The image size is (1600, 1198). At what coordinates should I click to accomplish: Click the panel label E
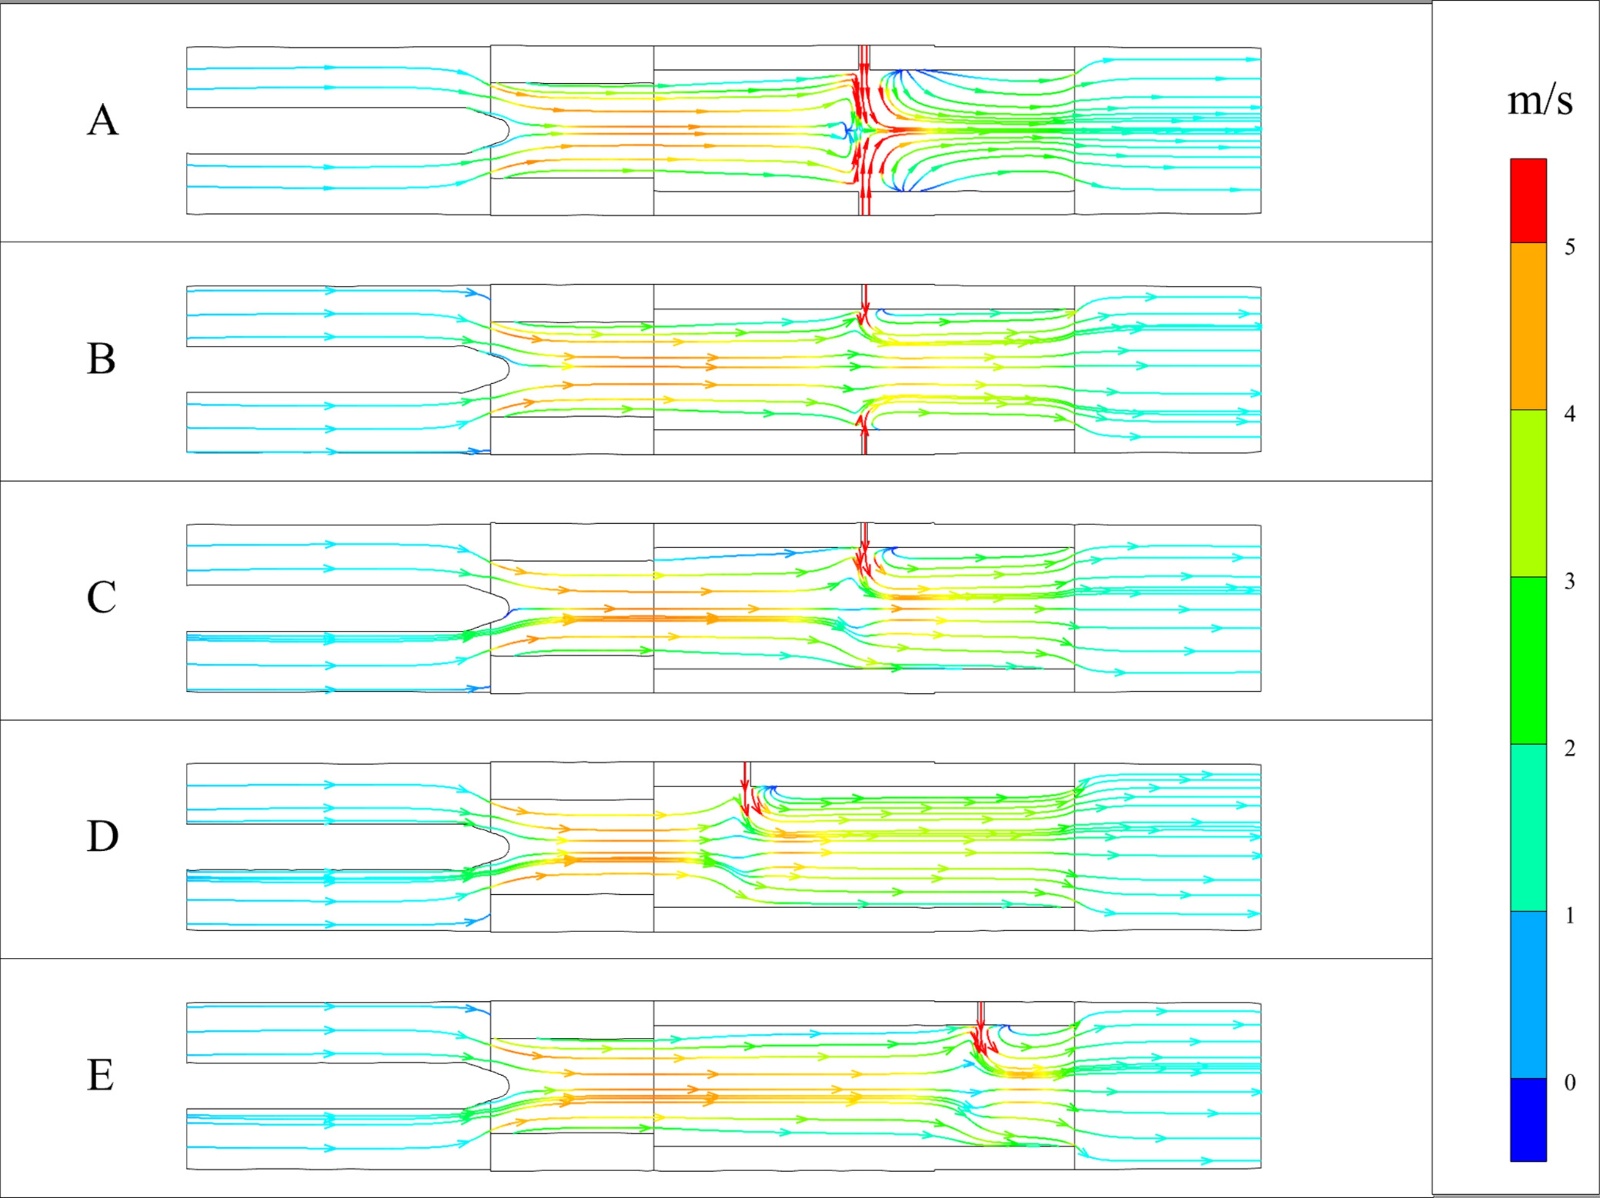(100, 1075)
